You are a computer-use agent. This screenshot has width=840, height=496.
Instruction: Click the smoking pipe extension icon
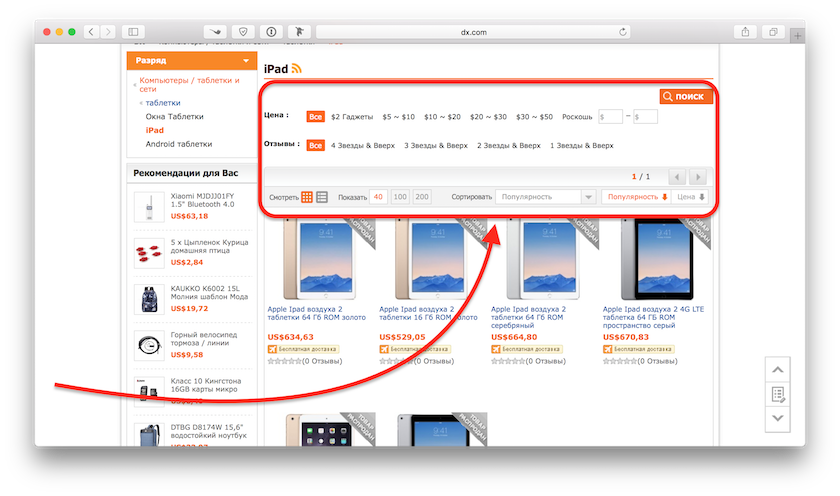click(x=215, y=32)
